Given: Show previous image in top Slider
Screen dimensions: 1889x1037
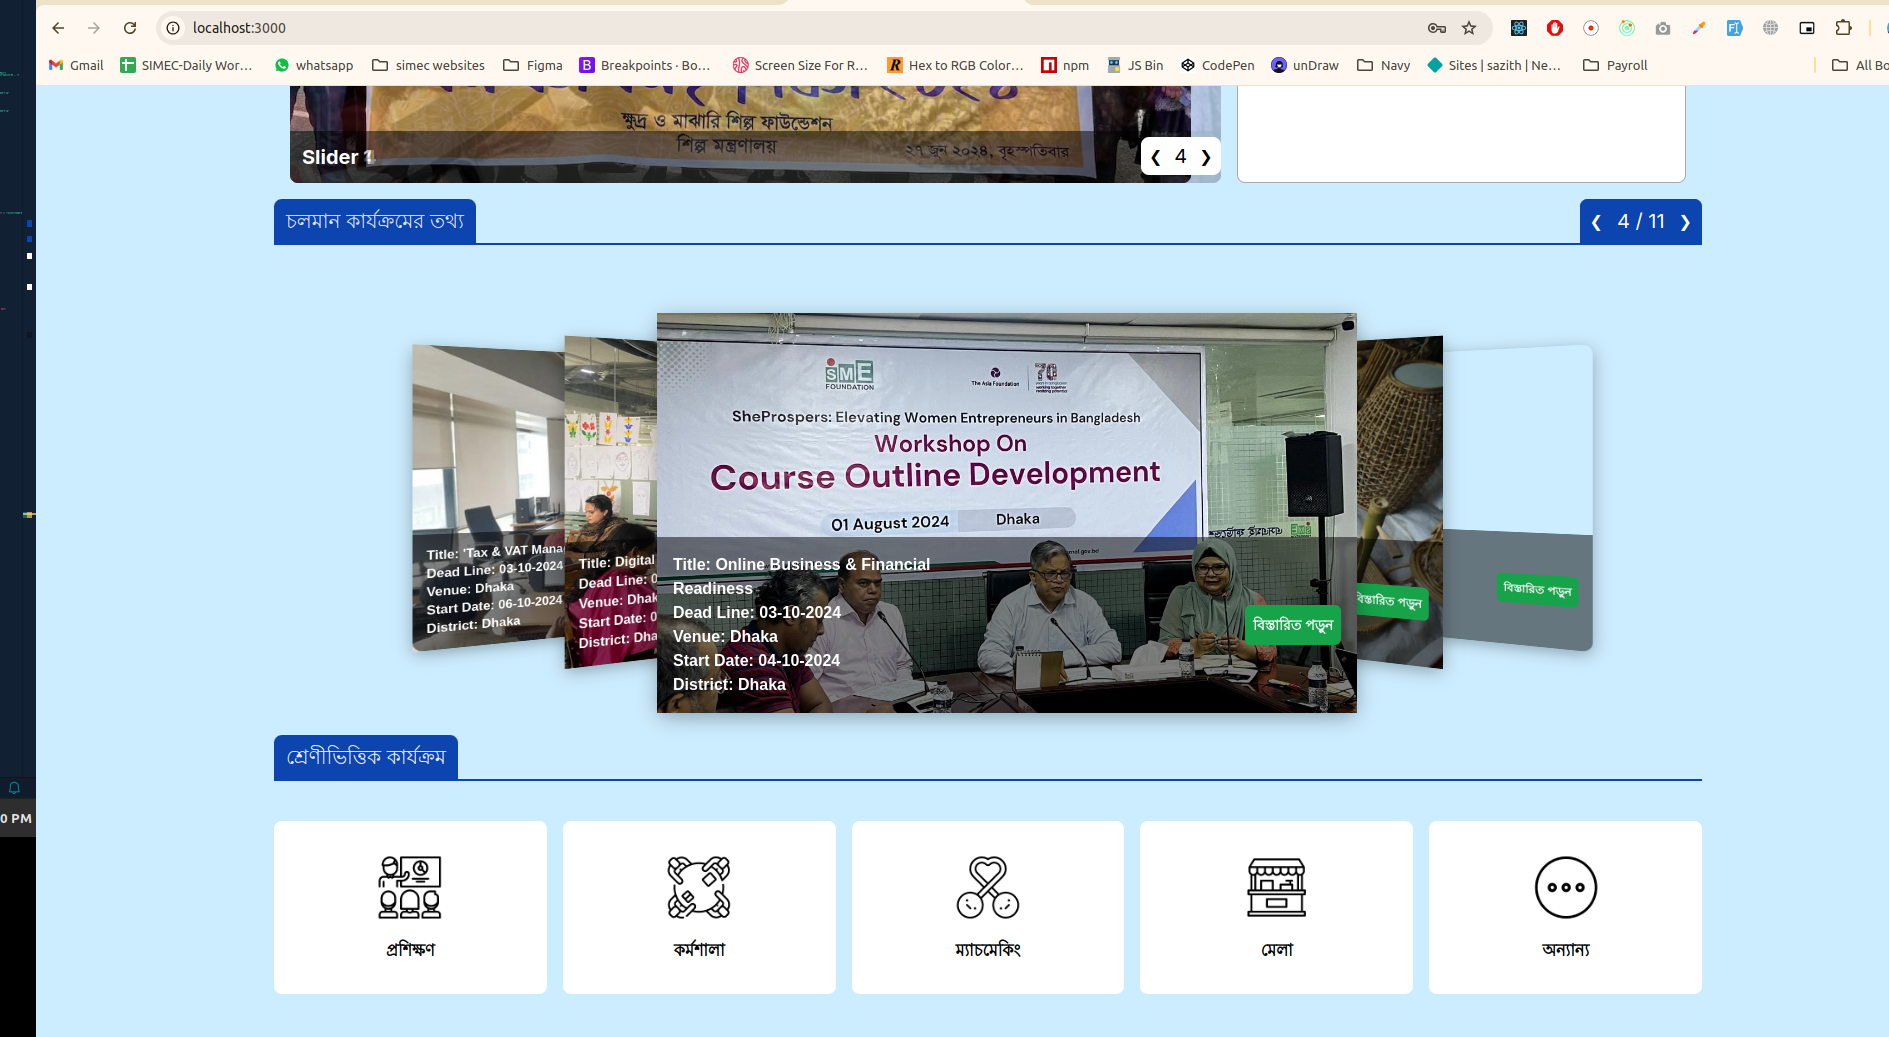Looking at the screenshot, I should pyautogui.click(x=1155, y=157).
